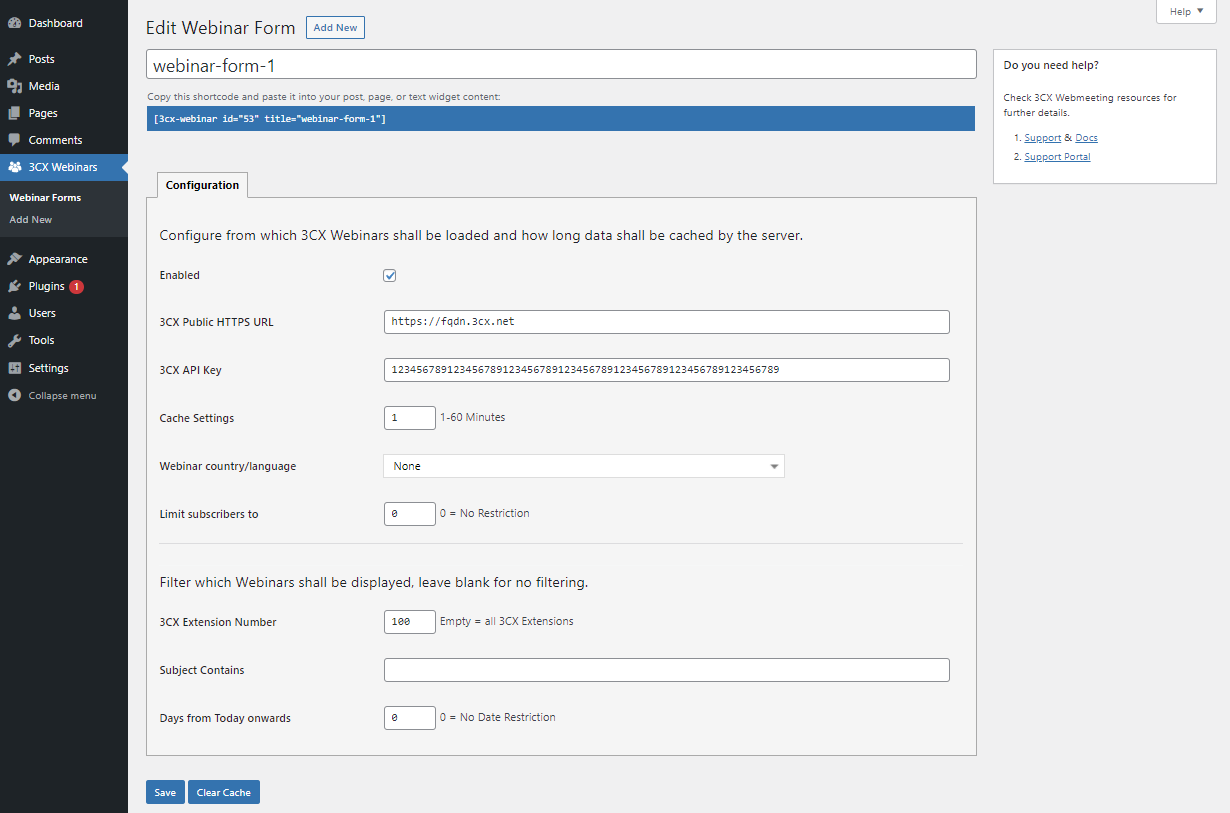Click Add New submenu item in sidebar
Viewport: 1230px width, 813px height.
tap(30, 220)
